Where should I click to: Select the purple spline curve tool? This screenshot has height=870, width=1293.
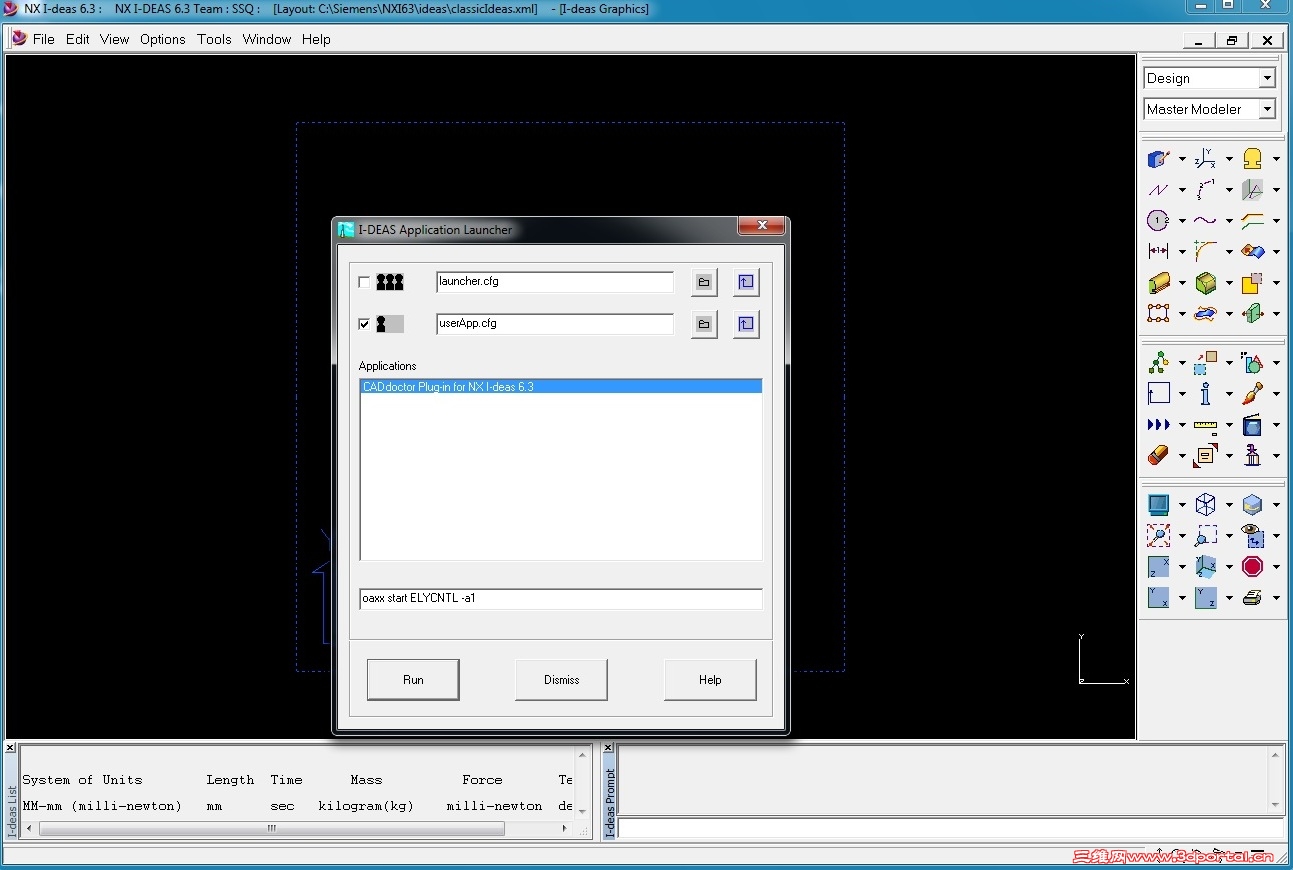pyautogui.click(x=1206, y=221)
